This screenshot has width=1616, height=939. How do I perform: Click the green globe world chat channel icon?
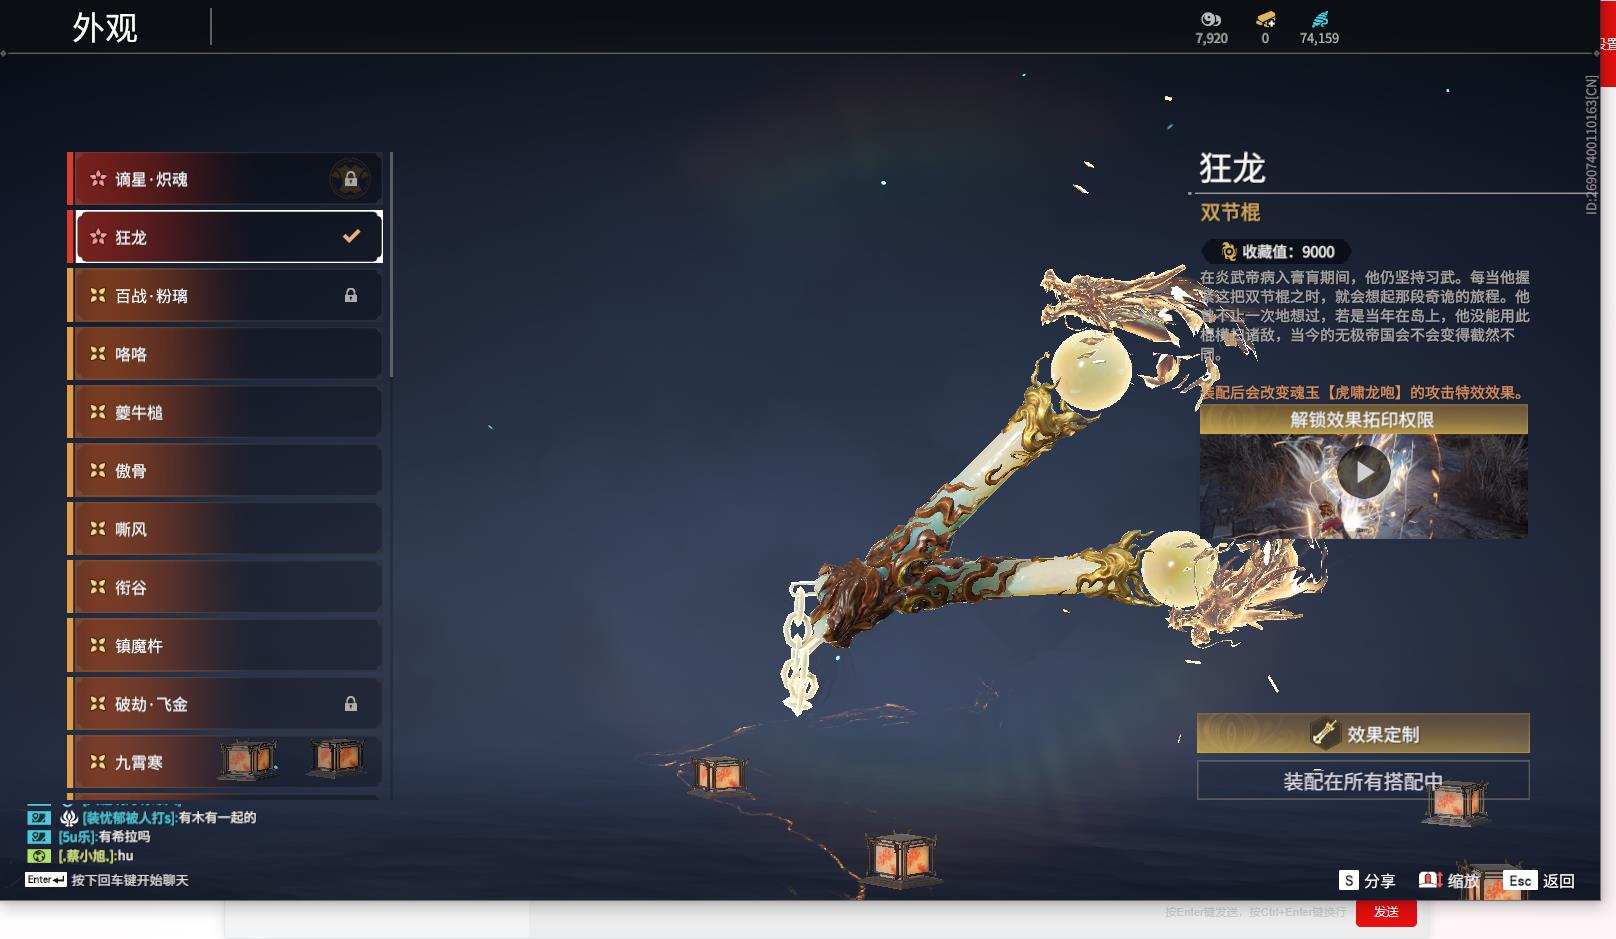click(x=39, y=857)
